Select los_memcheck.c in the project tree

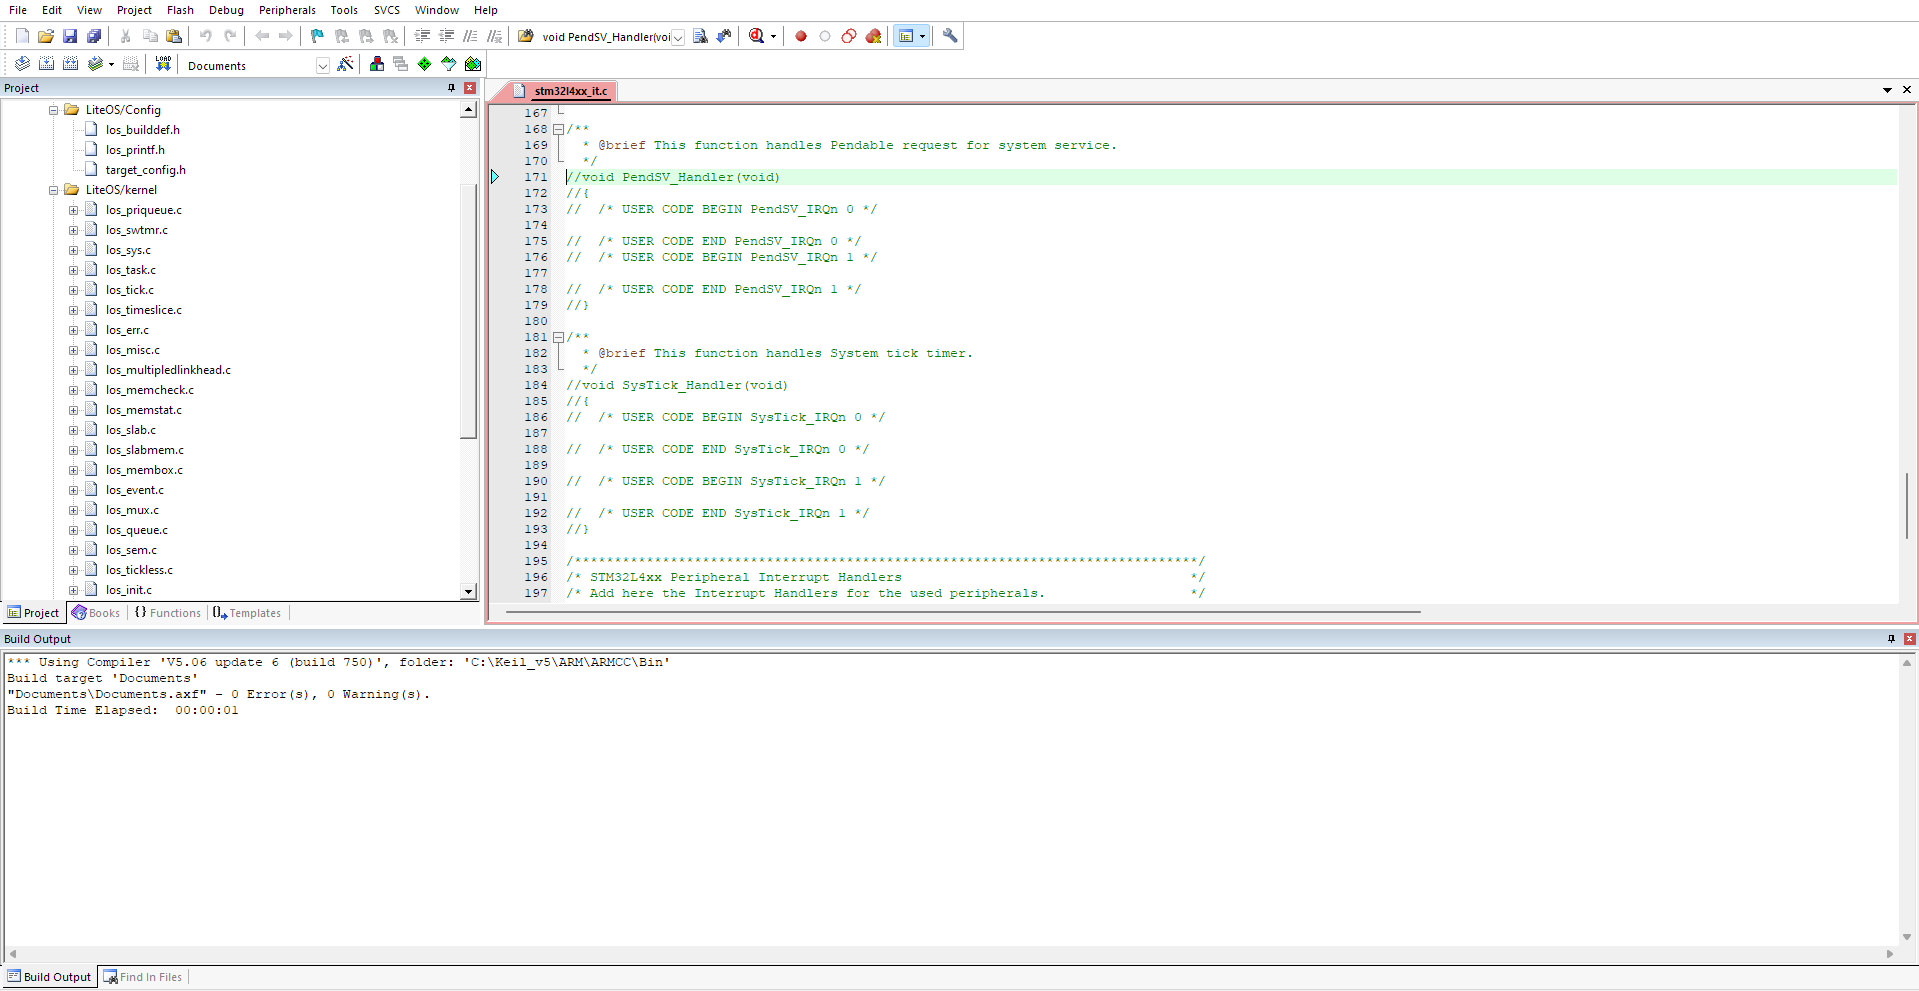[x=150, y=390]
